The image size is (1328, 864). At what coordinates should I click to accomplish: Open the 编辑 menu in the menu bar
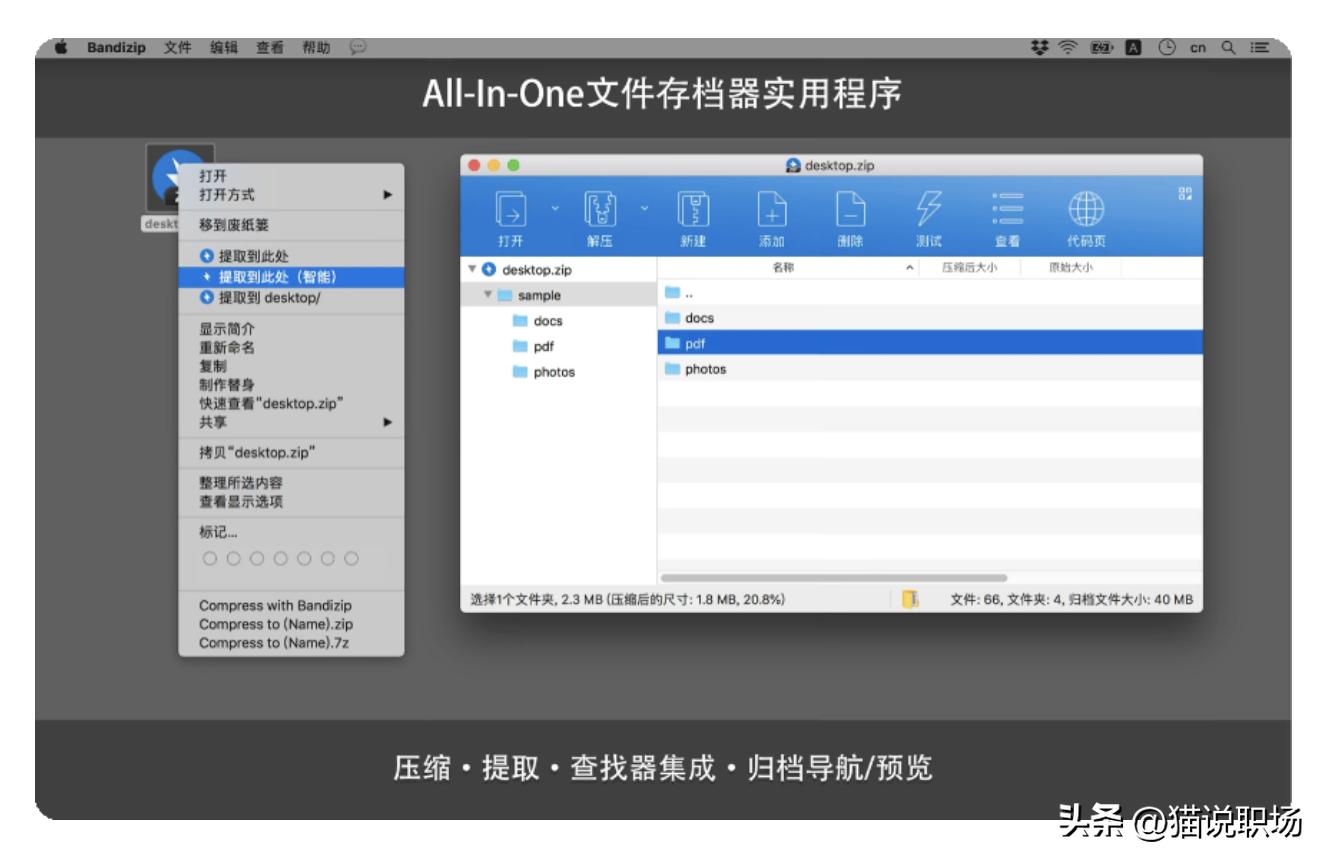tap(222, 48)
